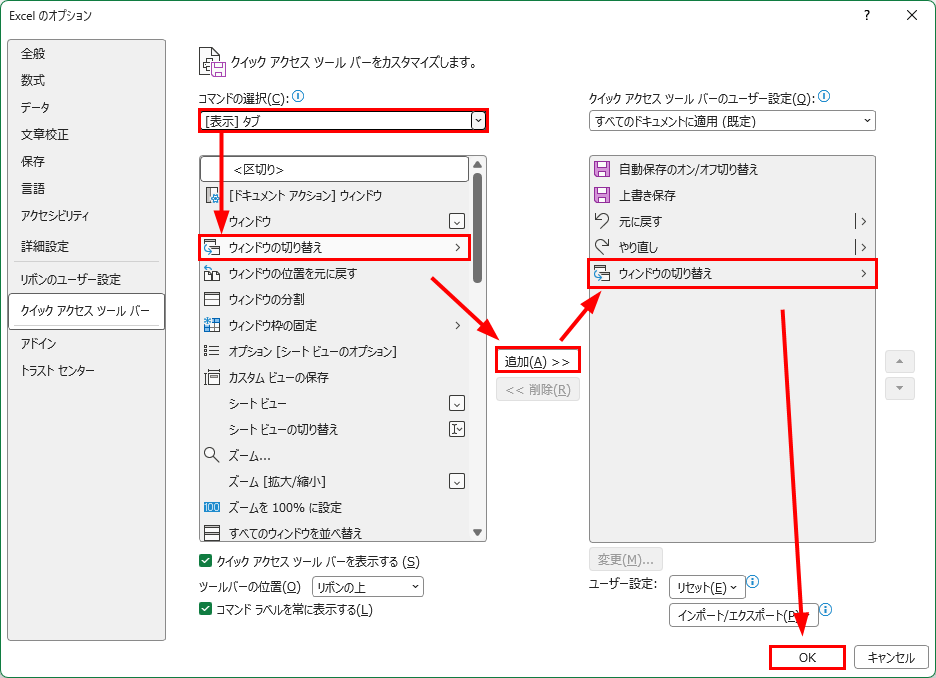Click the custom view save icon
The image size is (936, 678).
[x=212, y=377]
